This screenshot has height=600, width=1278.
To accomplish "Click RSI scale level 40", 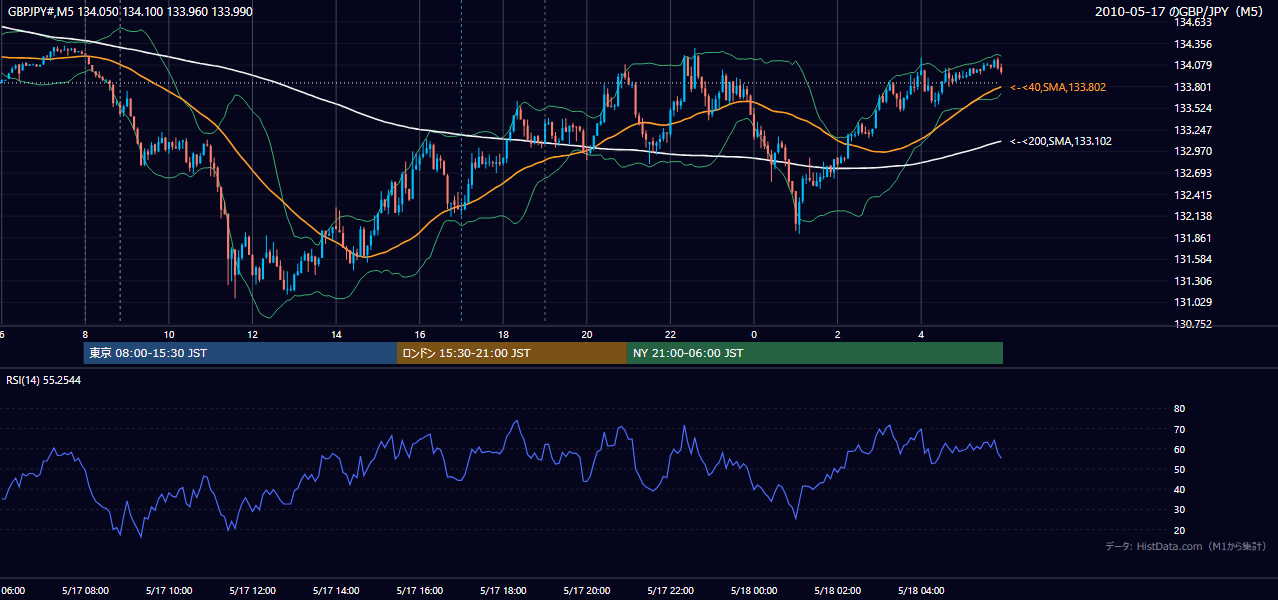I will 1179,489.
